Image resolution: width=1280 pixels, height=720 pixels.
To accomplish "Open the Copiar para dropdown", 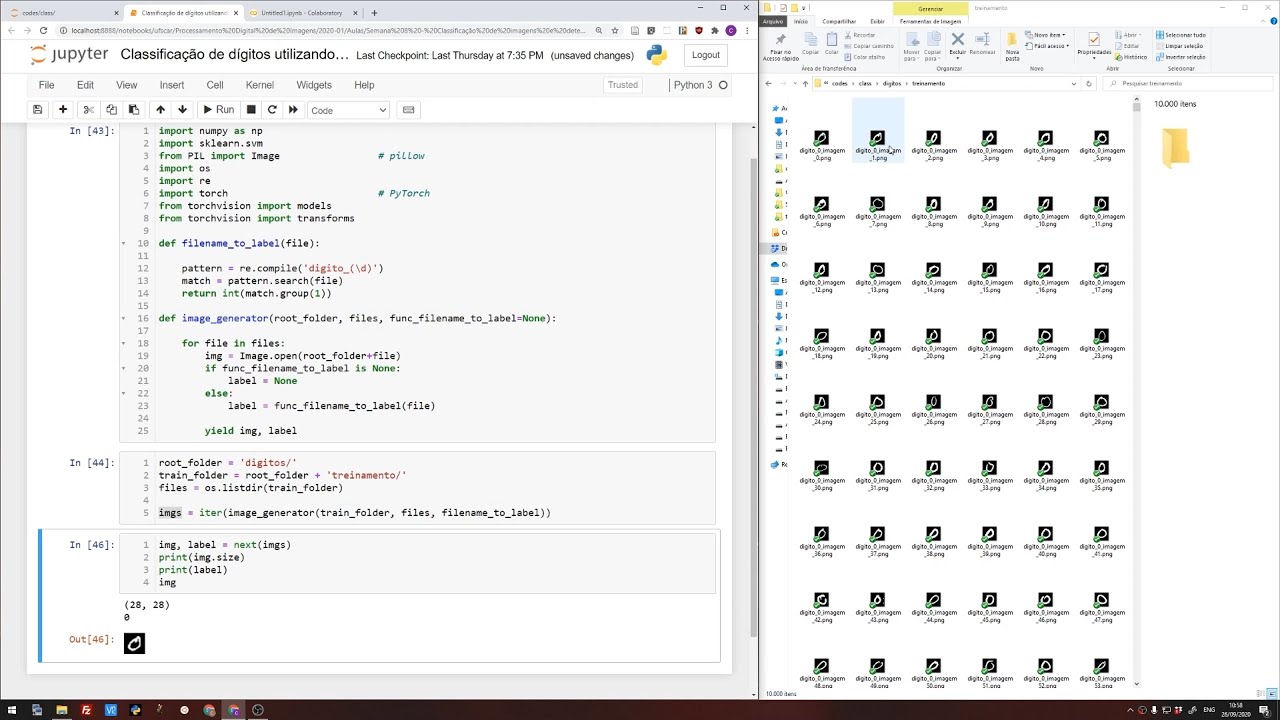I will (932, 46).
